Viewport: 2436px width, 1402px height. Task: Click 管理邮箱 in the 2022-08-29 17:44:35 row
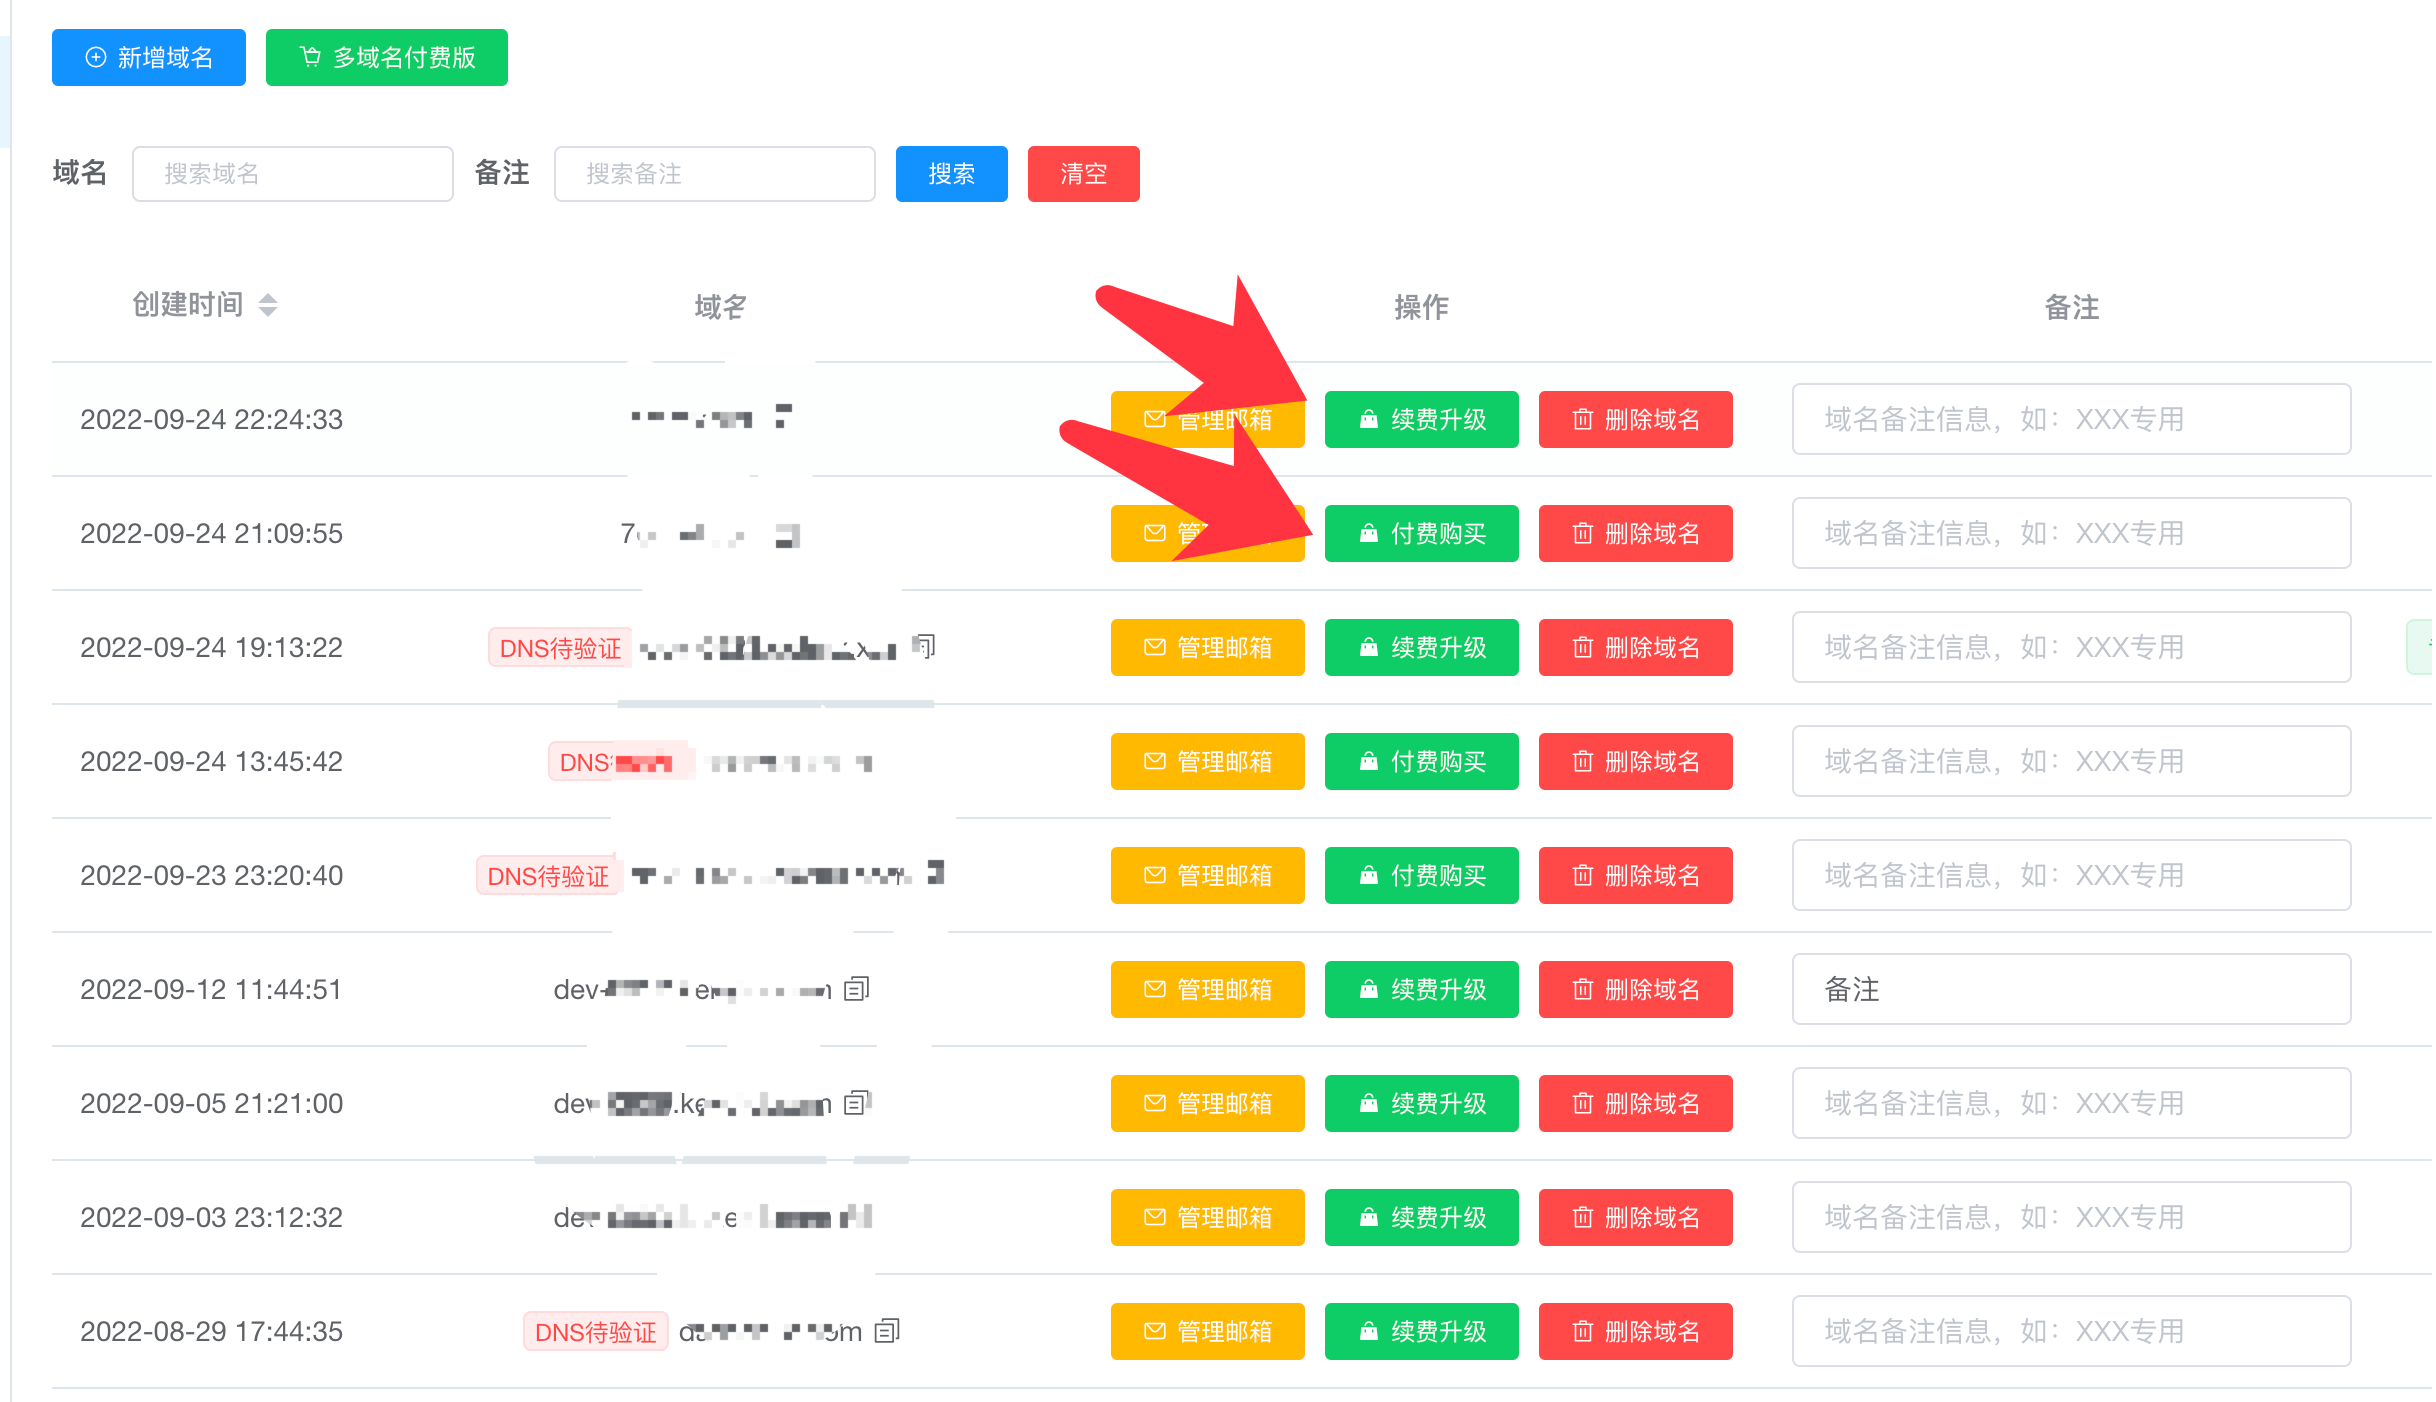pos(1208,1331)
